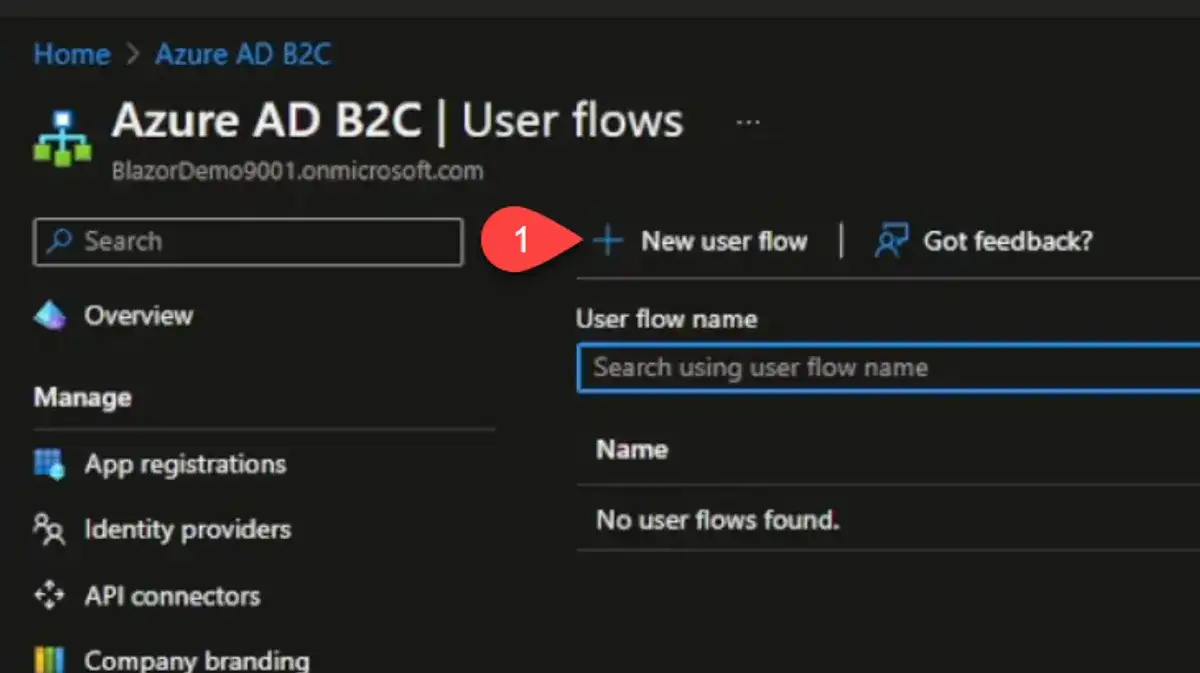Click the Got feedback person icon
1200x673 pixels.
coord(889,241)
